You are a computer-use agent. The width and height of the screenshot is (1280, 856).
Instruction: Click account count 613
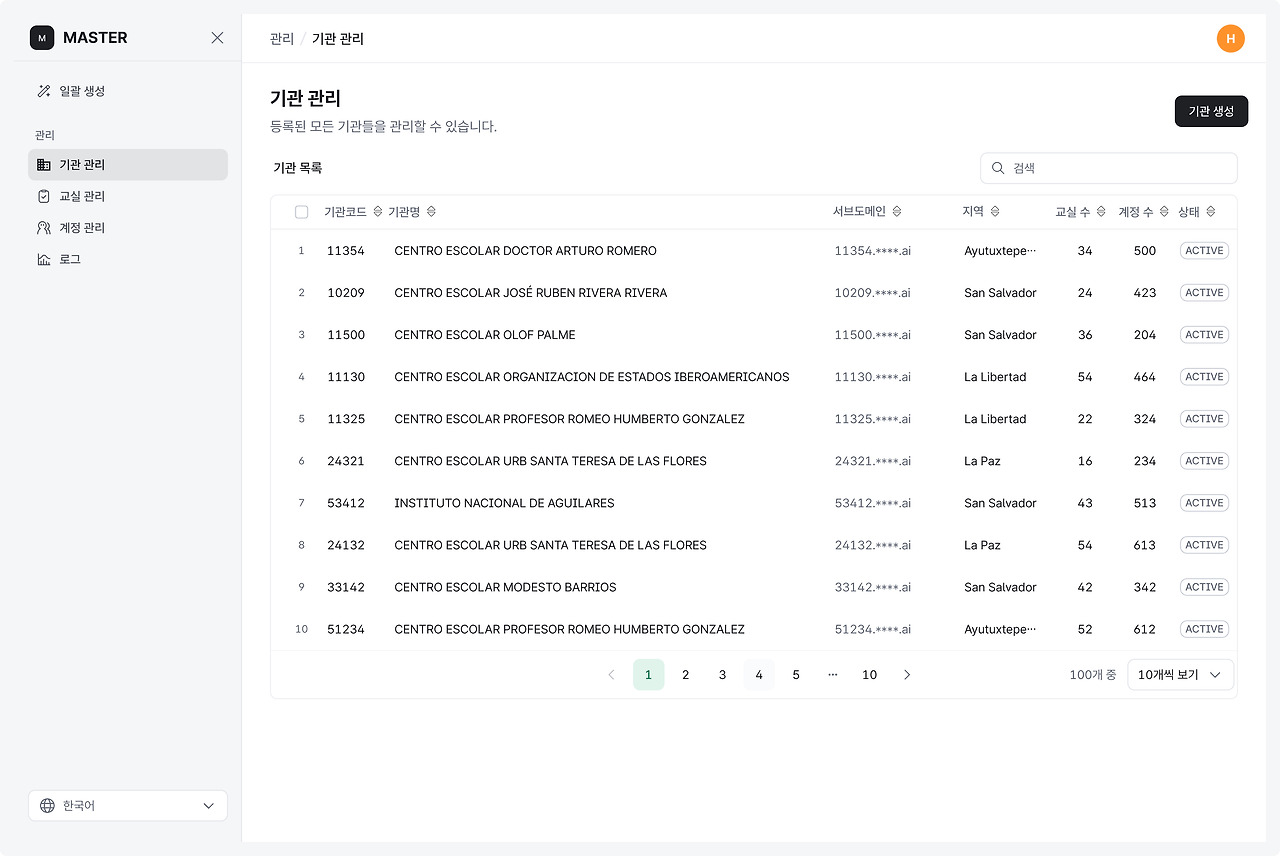pyautogui.click(x=1145, y=545)
